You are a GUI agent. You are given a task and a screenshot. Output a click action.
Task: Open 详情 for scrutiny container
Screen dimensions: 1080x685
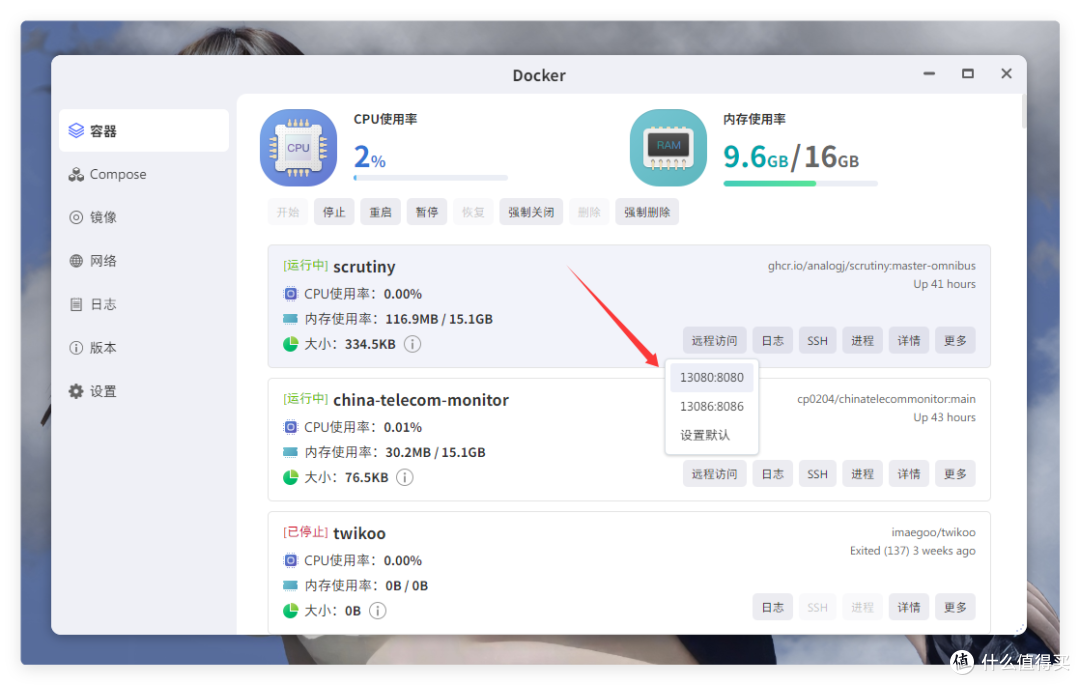(908, 341)
